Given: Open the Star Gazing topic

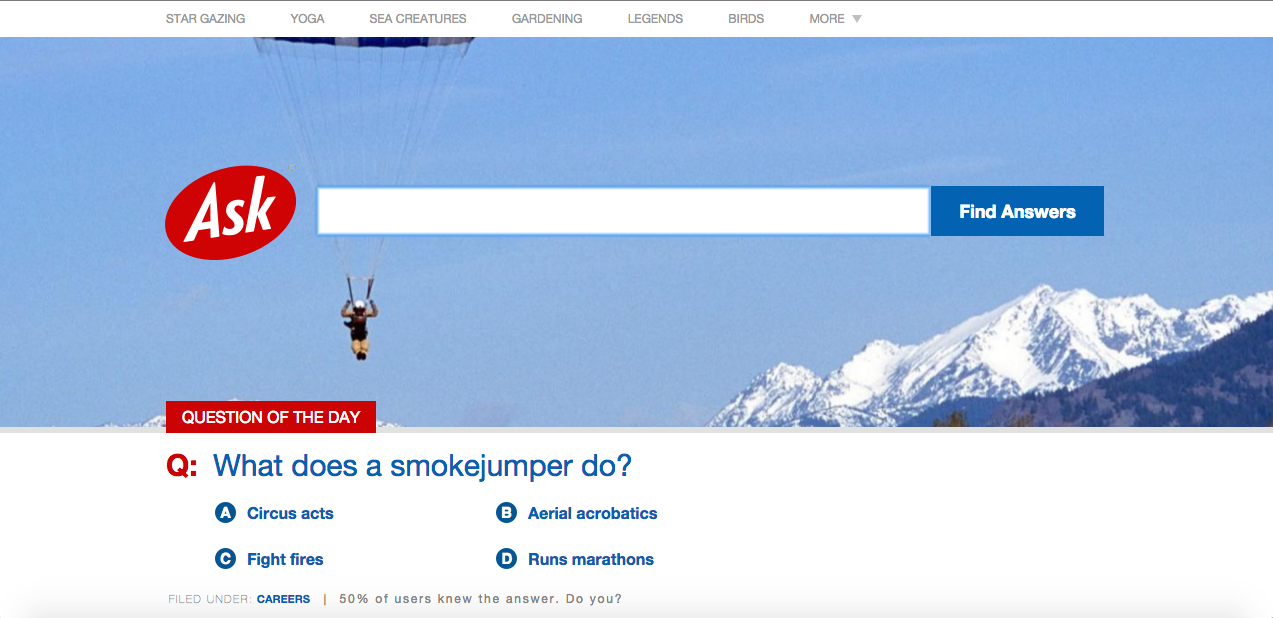Looking at the screenshot, I should point(205,19).
